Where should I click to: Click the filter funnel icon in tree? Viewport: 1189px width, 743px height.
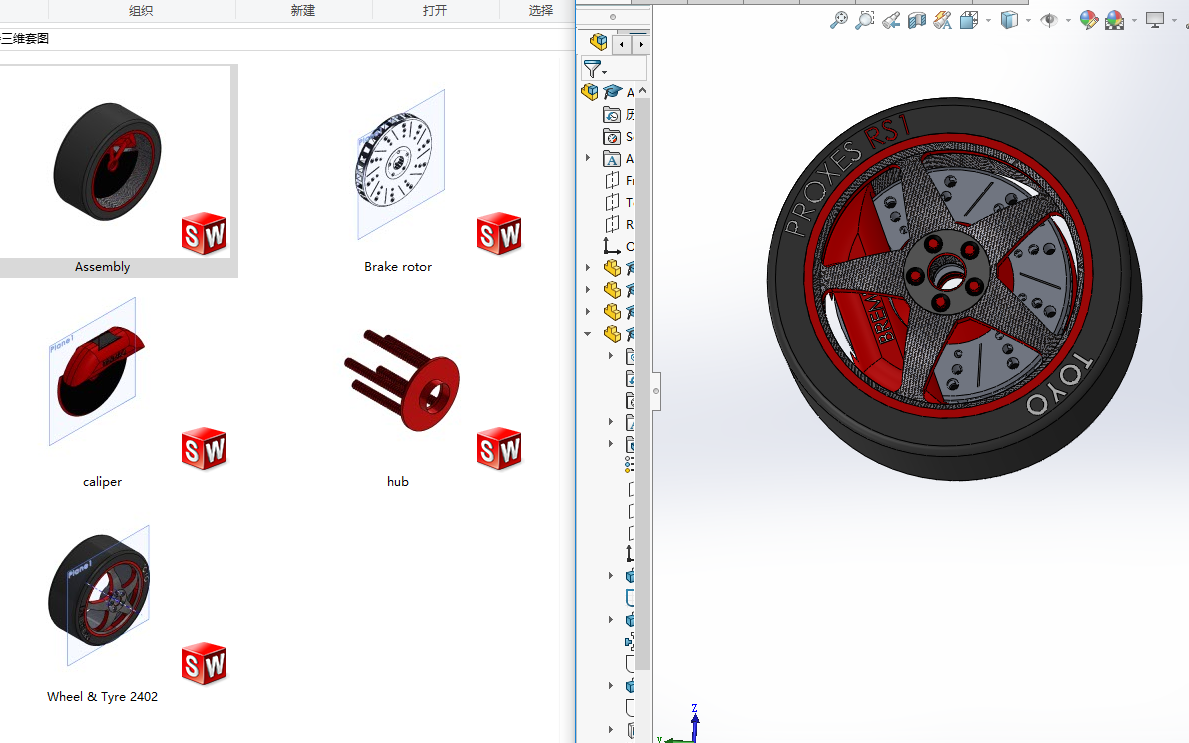pos(593,68)
